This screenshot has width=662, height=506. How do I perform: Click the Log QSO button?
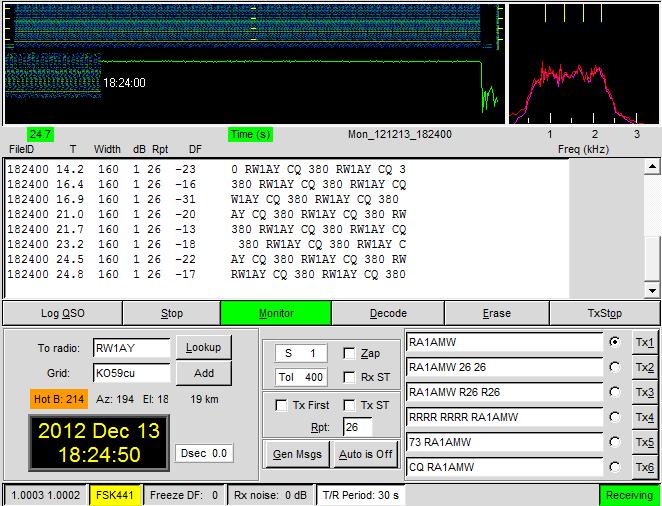pyautogui.click(x=62, y=313)
